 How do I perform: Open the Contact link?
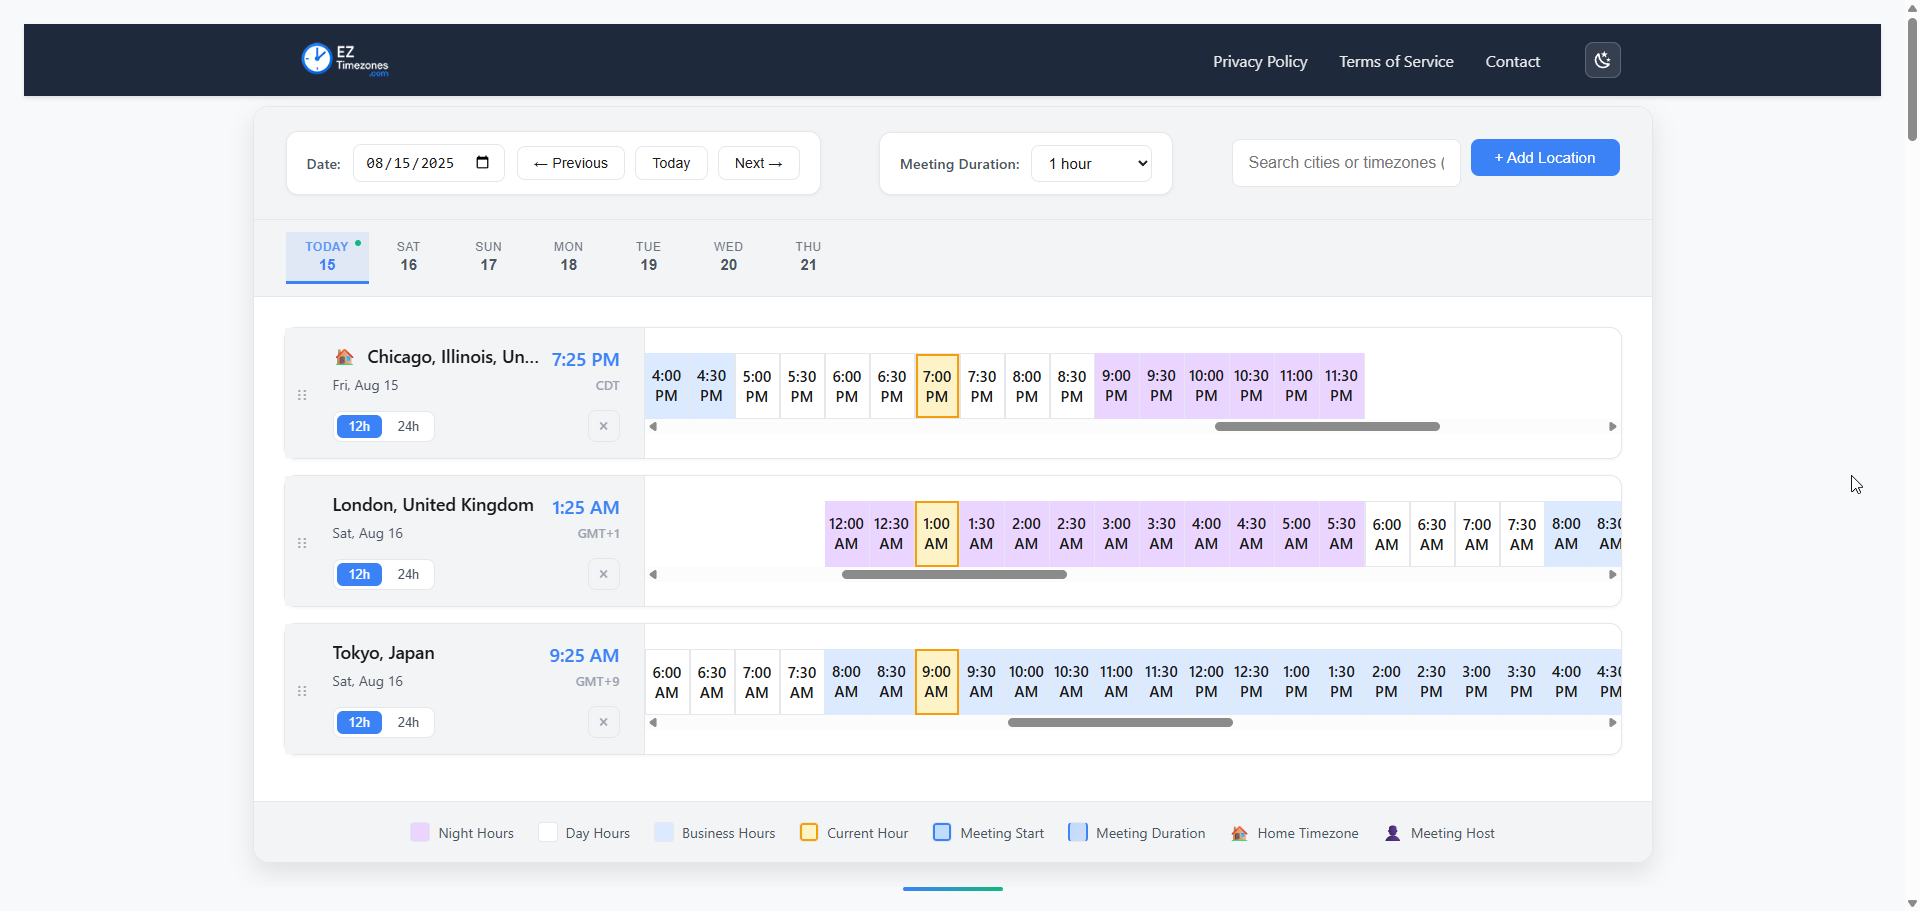pos(1512,61)
